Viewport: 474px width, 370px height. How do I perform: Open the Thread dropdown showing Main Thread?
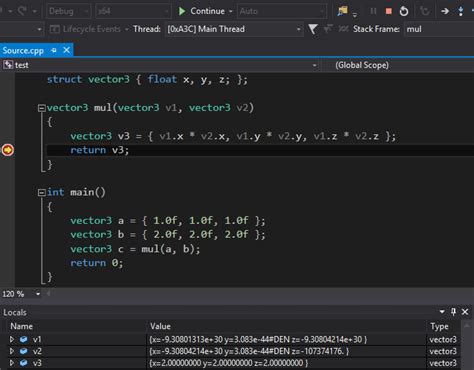(234, 29)
